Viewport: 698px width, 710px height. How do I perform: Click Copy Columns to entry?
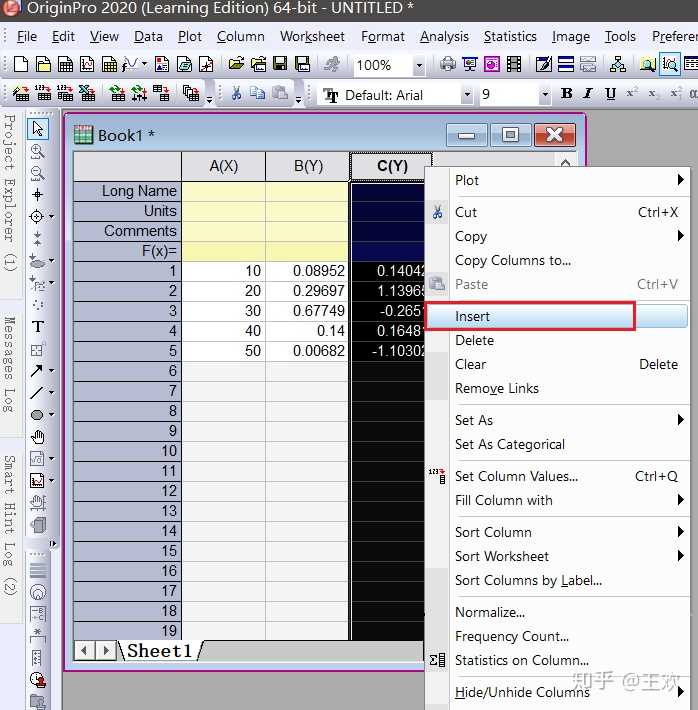[557, 260]
